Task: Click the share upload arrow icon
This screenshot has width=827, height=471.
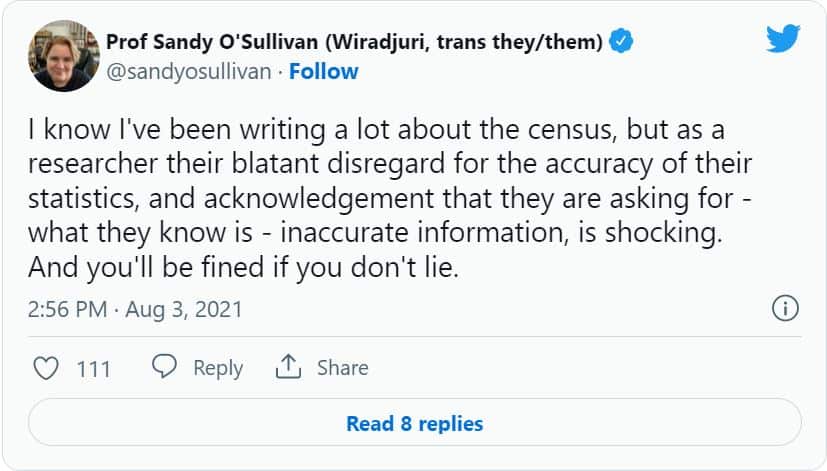Action: coord(288,367)
